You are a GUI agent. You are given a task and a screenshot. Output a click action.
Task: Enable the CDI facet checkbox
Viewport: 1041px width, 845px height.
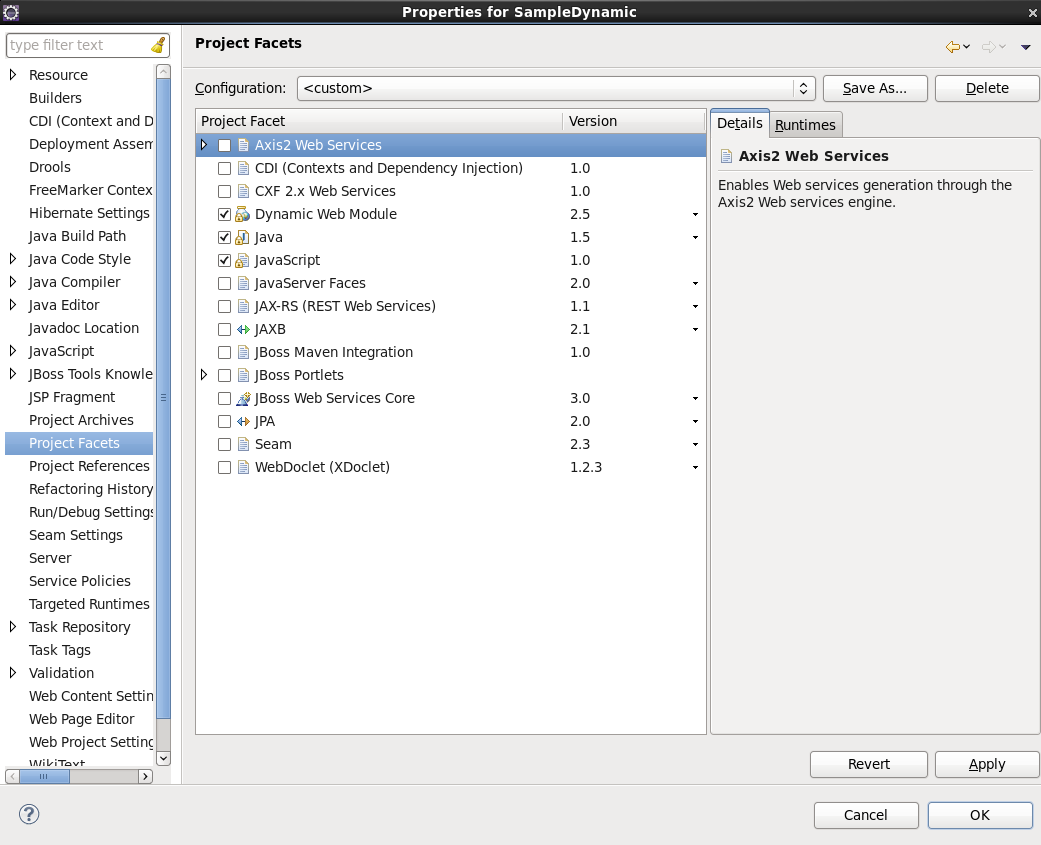click(224, 168)
